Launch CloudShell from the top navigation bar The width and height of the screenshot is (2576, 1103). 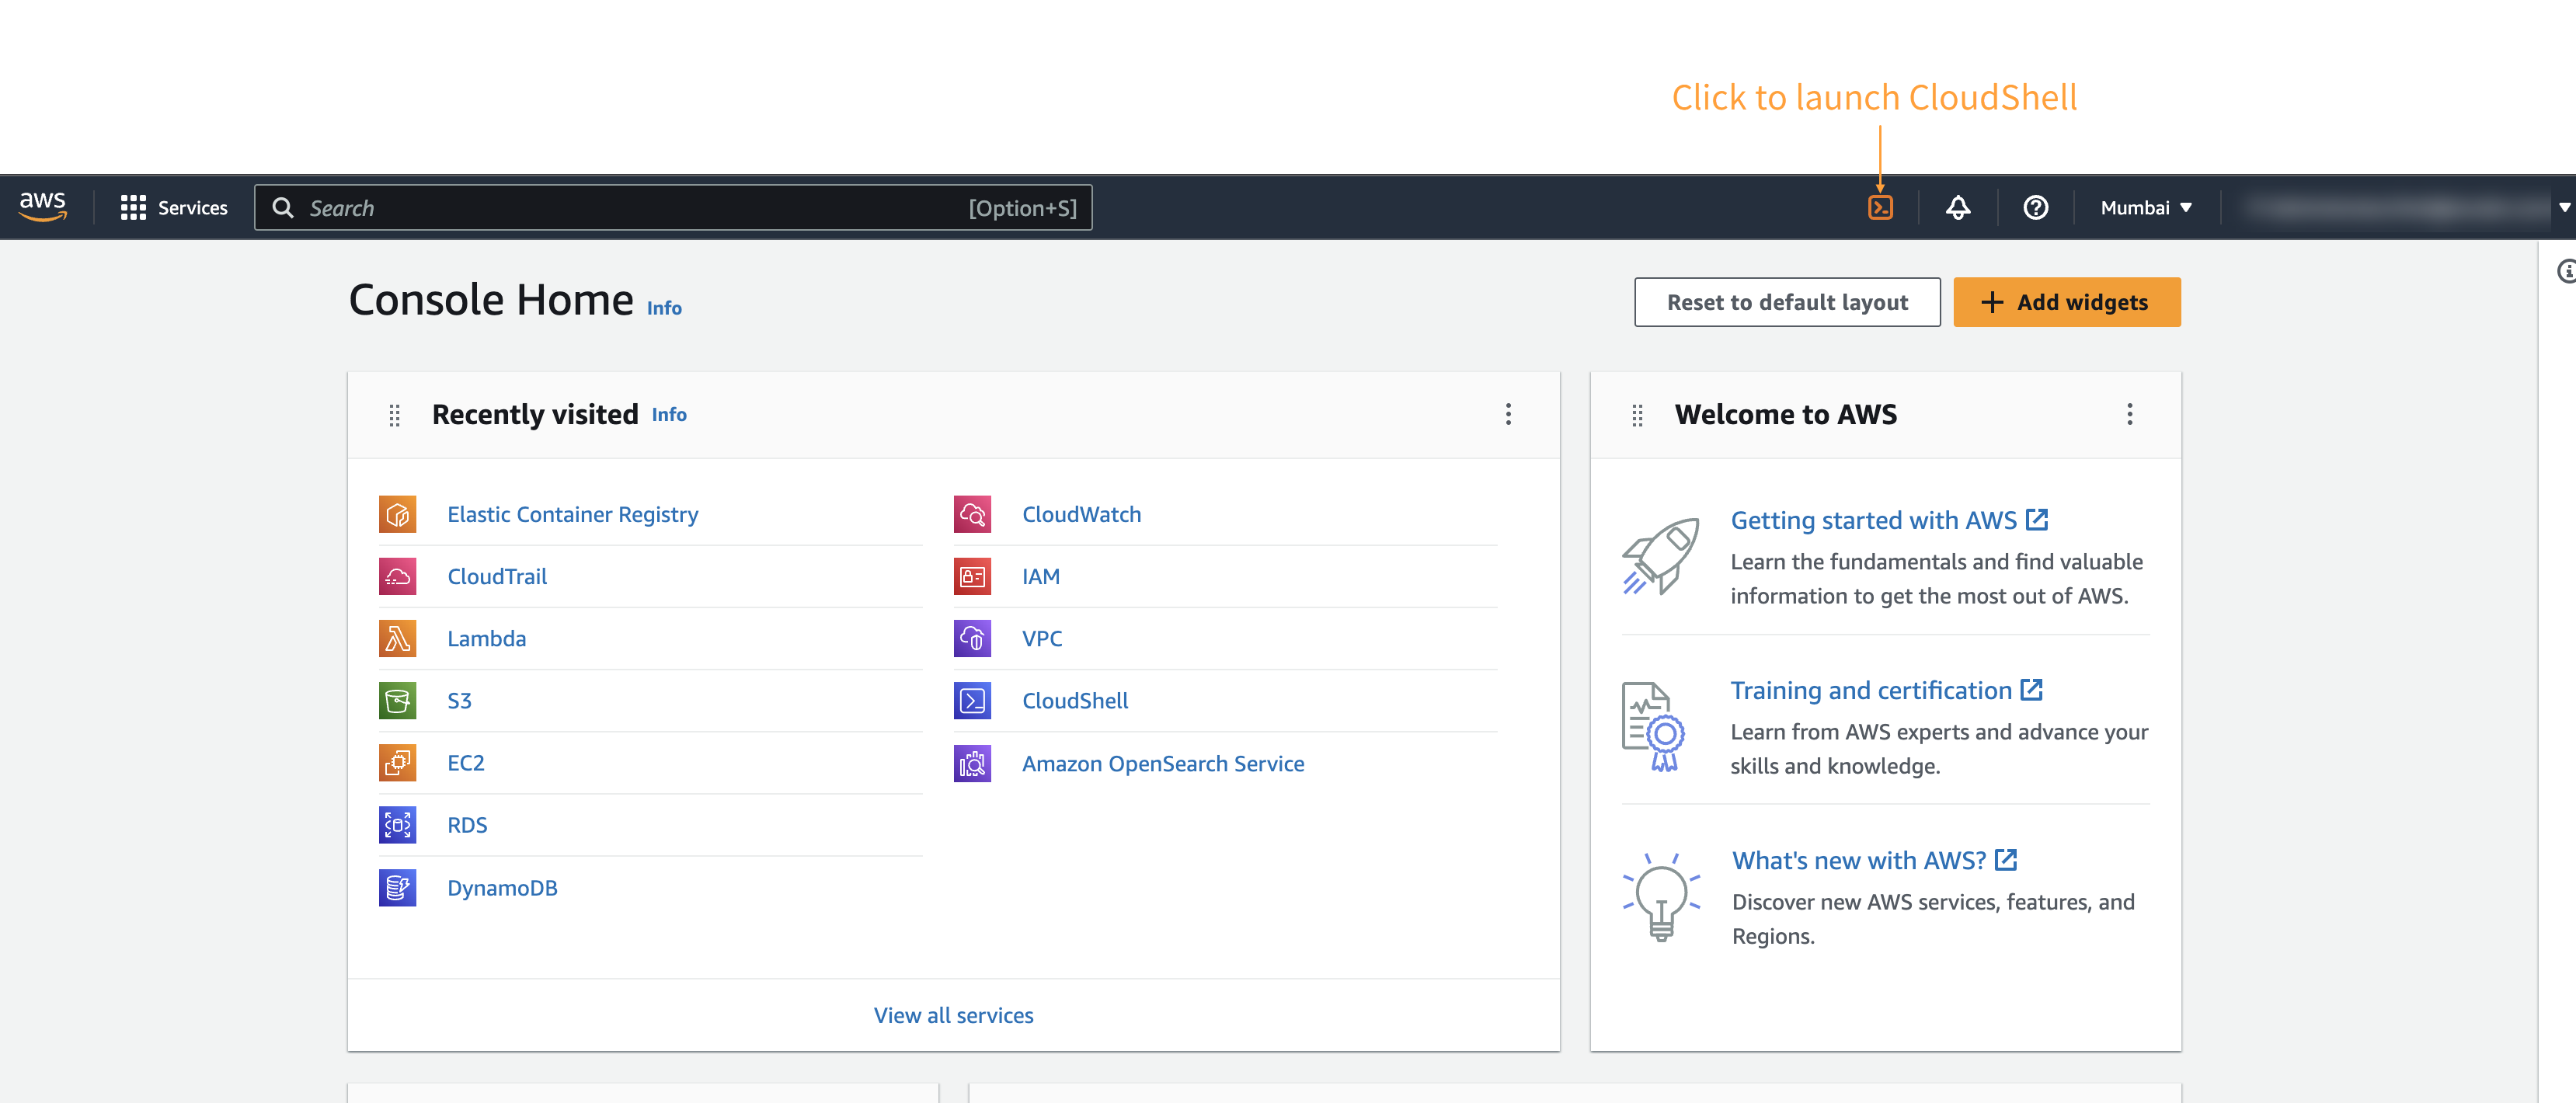tap(1881, 207)
